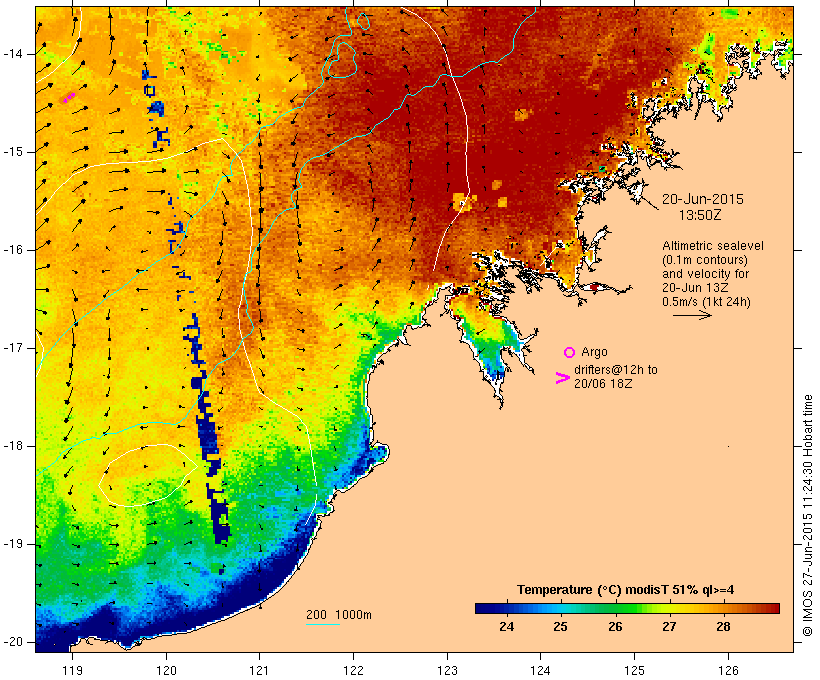Click the longitude label 119
This screenshot has width=820, height=680.
tap(72, 671)
